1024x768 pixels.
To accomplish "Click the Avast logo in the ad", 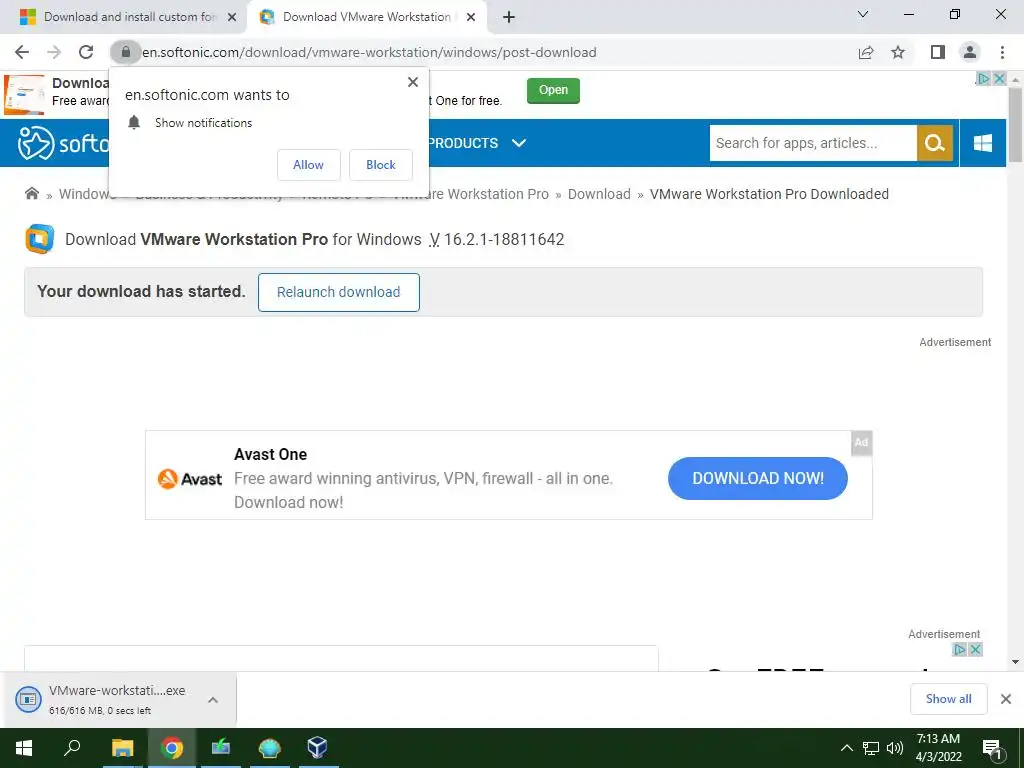I will [x=190, y=479].
